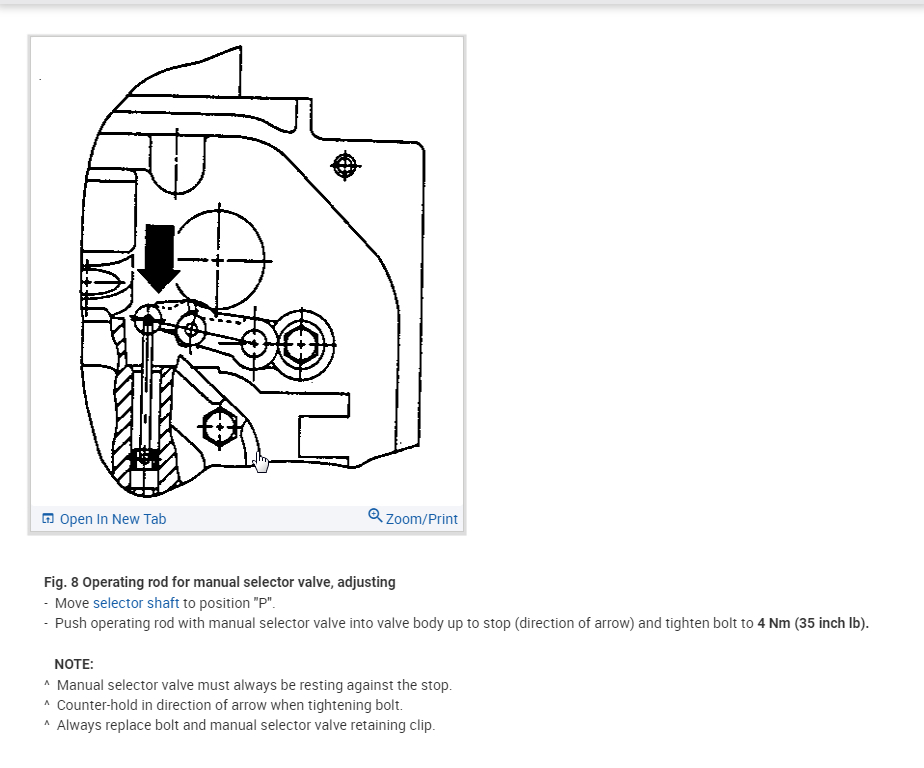Open the diagram in a new tab
Image resolution: width=924 pixels, height=768 pixels.
(x=104, y=519)
